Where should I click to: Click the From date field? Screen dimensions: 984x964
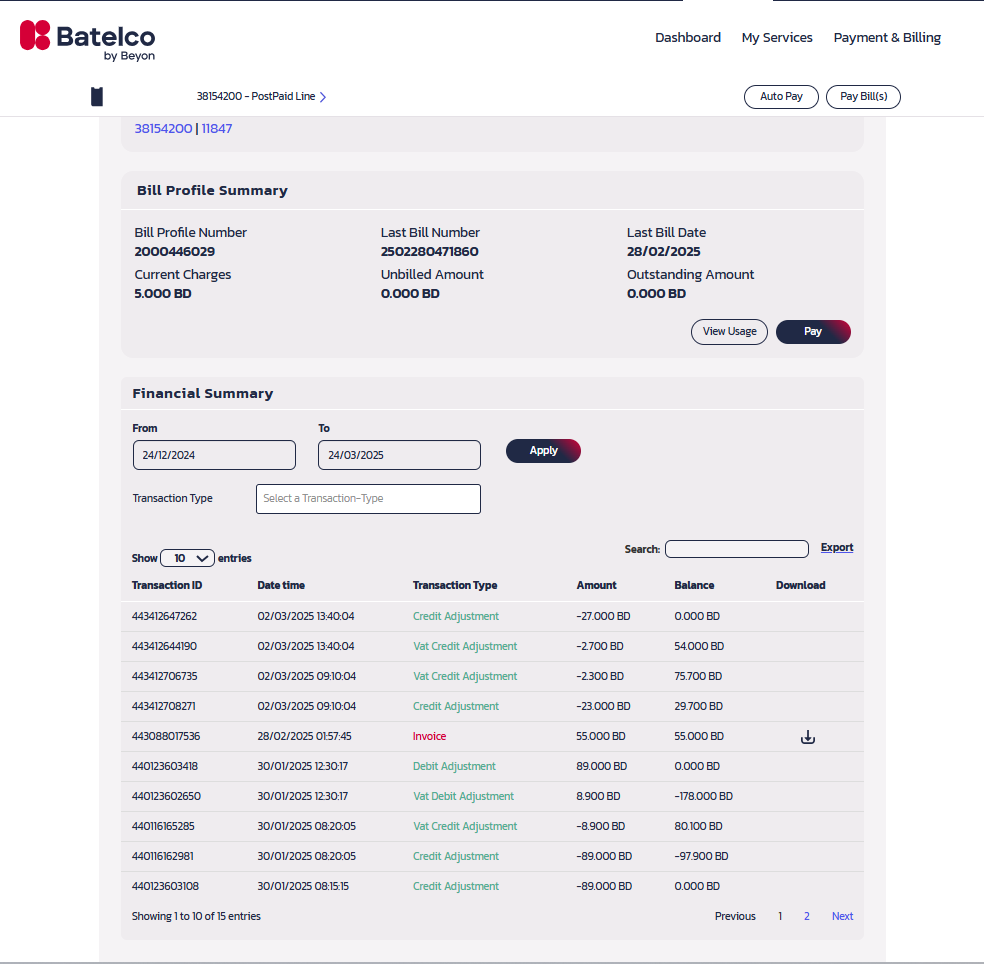[214, 455]
